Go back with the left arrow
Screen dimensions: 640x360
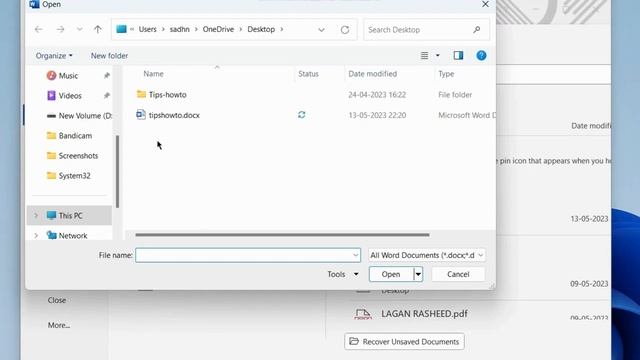click(39, 29)
